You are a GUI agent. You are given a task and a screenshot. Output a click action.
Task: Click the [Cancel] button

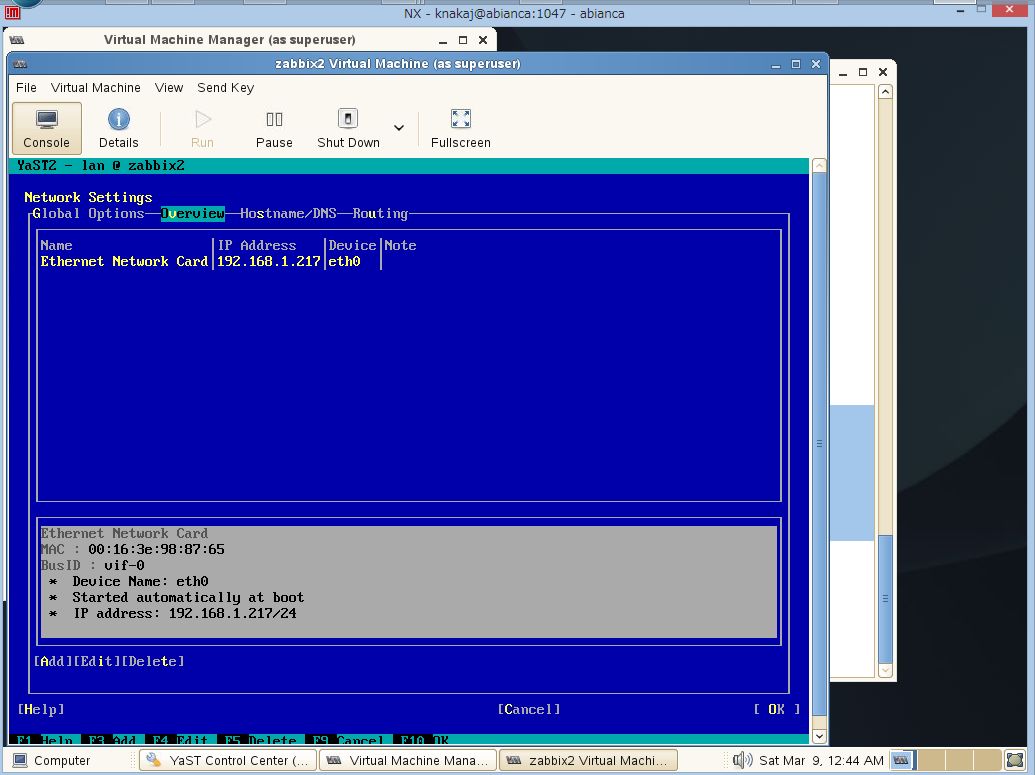(529, 709)
